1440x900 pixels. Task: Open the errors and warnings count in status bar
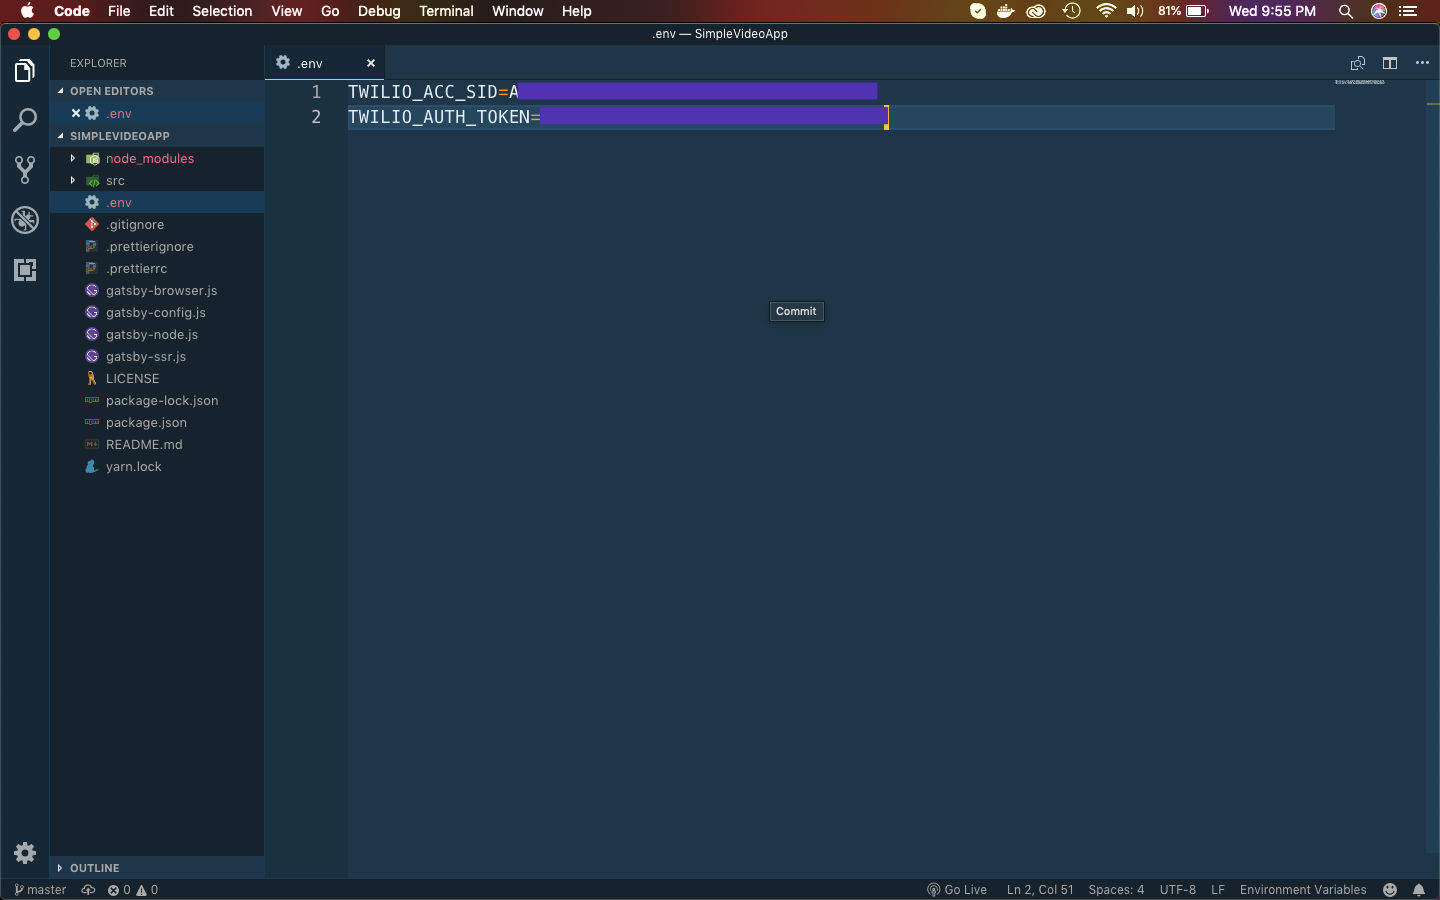point(133,890)
